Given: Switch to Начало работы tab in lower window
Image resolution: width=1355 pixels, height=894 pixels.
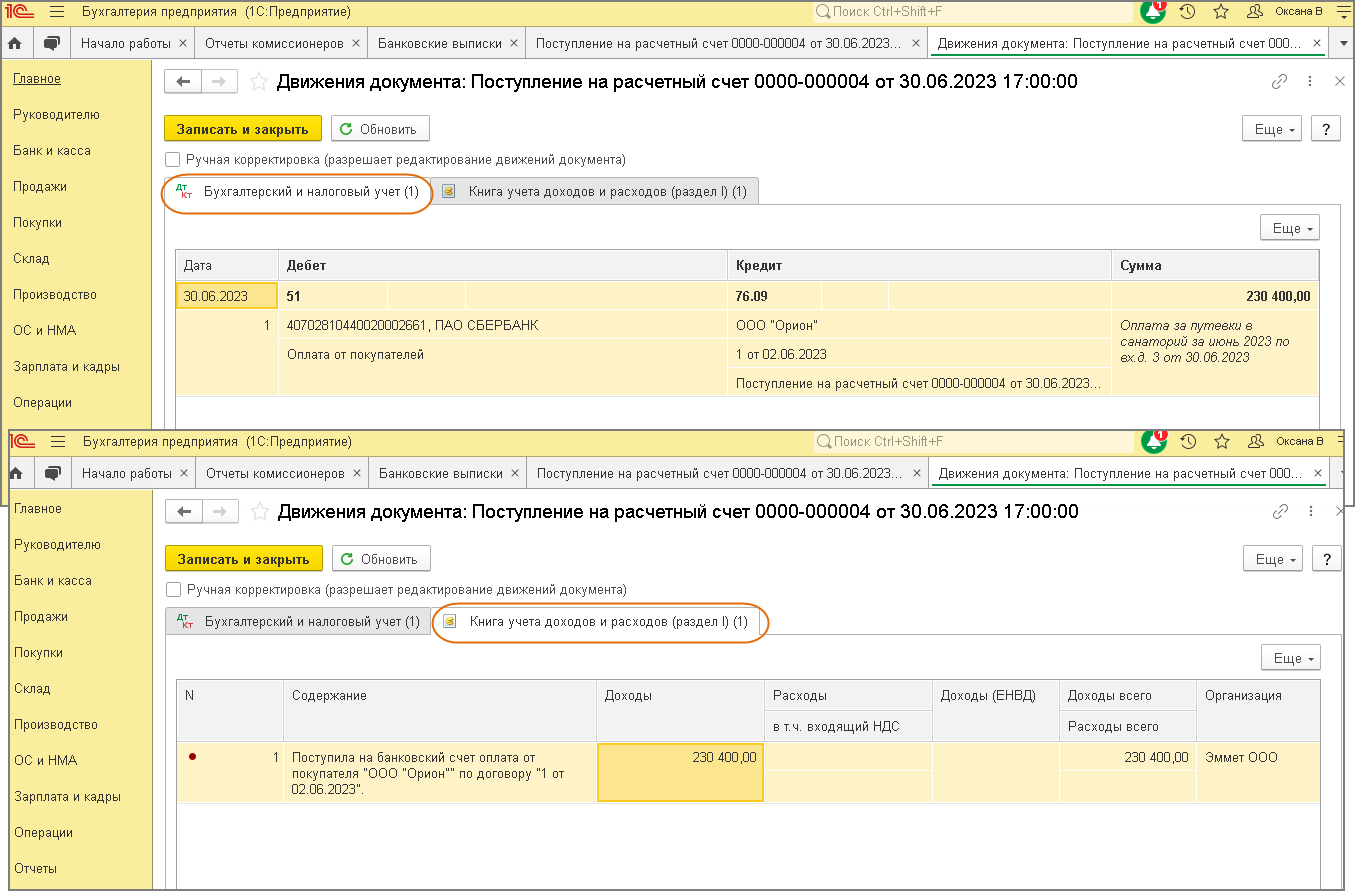Looking at the screenshot, I should tap(134, 473).
